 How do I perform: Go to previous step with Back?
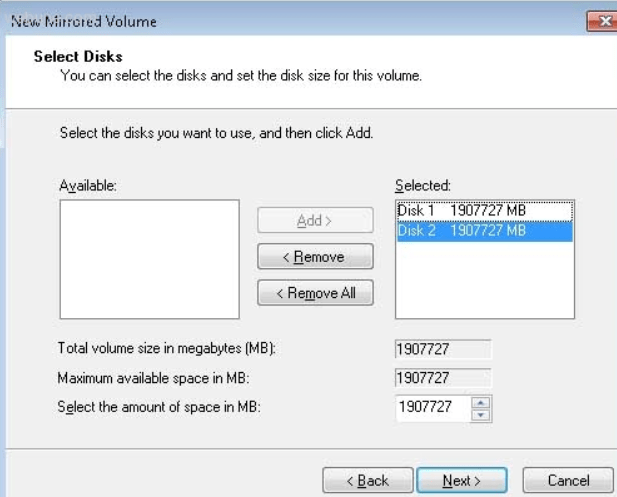pos(368,480)
